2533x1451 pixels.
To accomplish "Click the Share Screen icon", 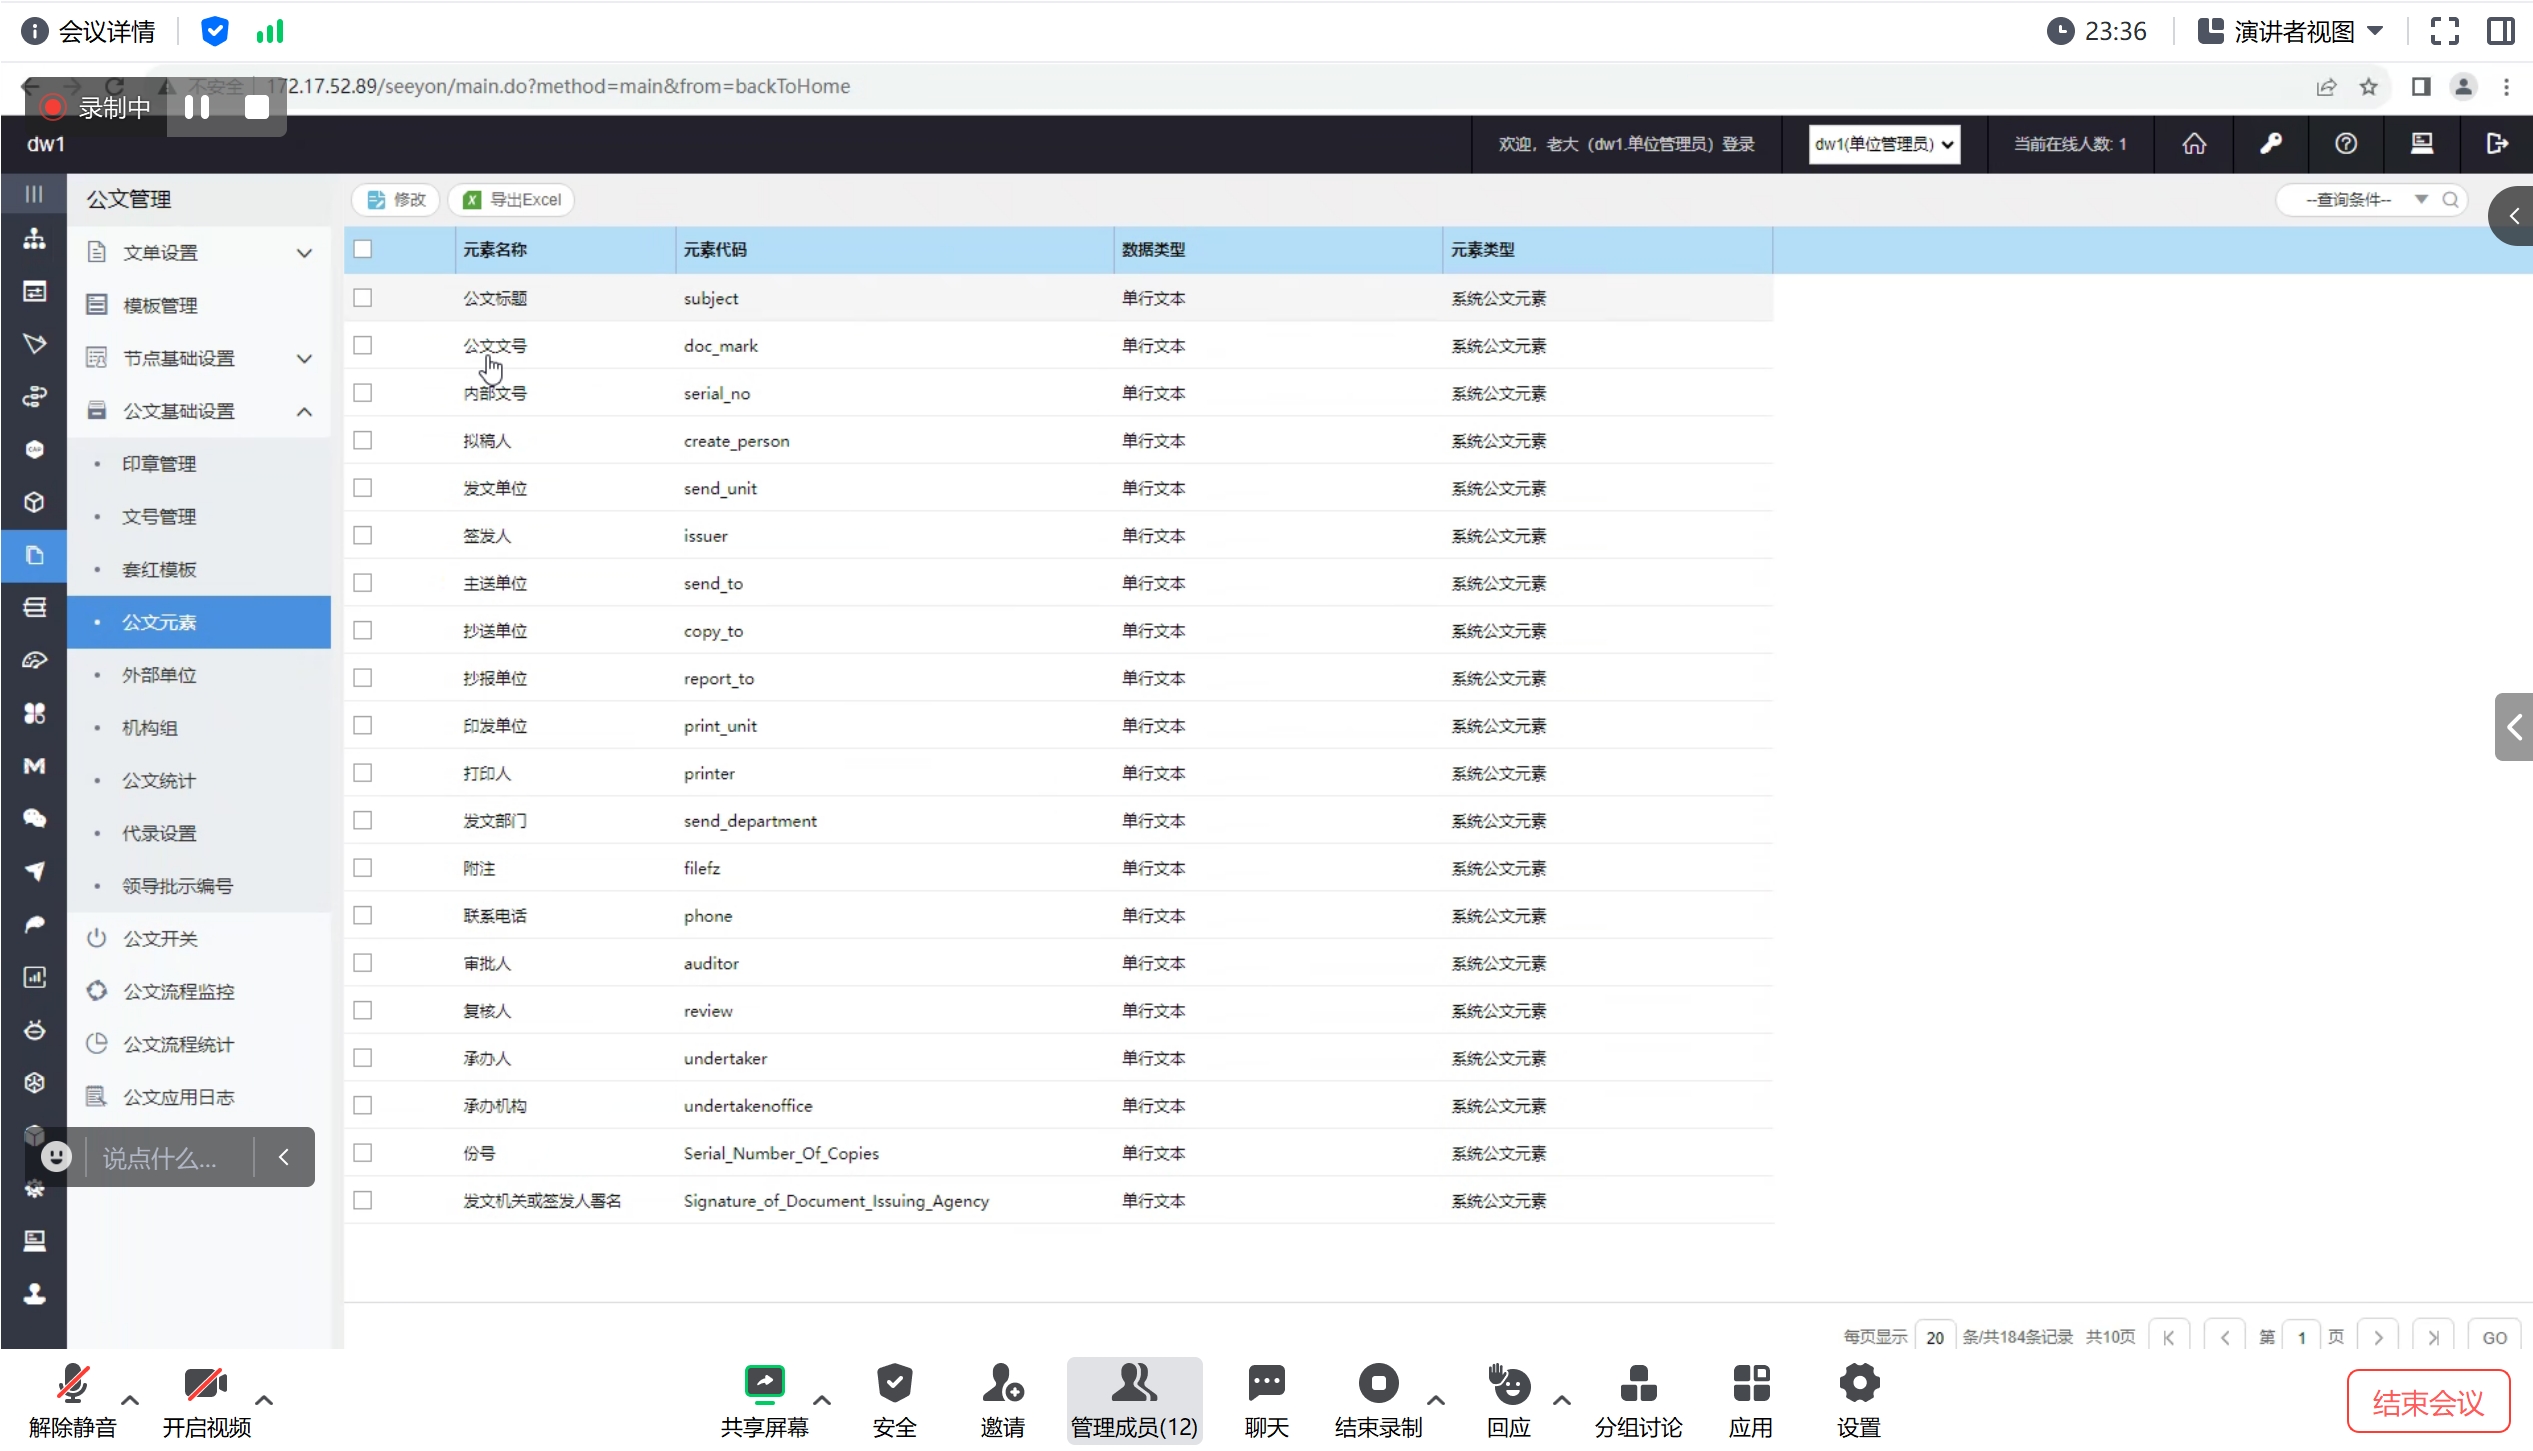I will pyautogui.click(x=764, y=1384).
